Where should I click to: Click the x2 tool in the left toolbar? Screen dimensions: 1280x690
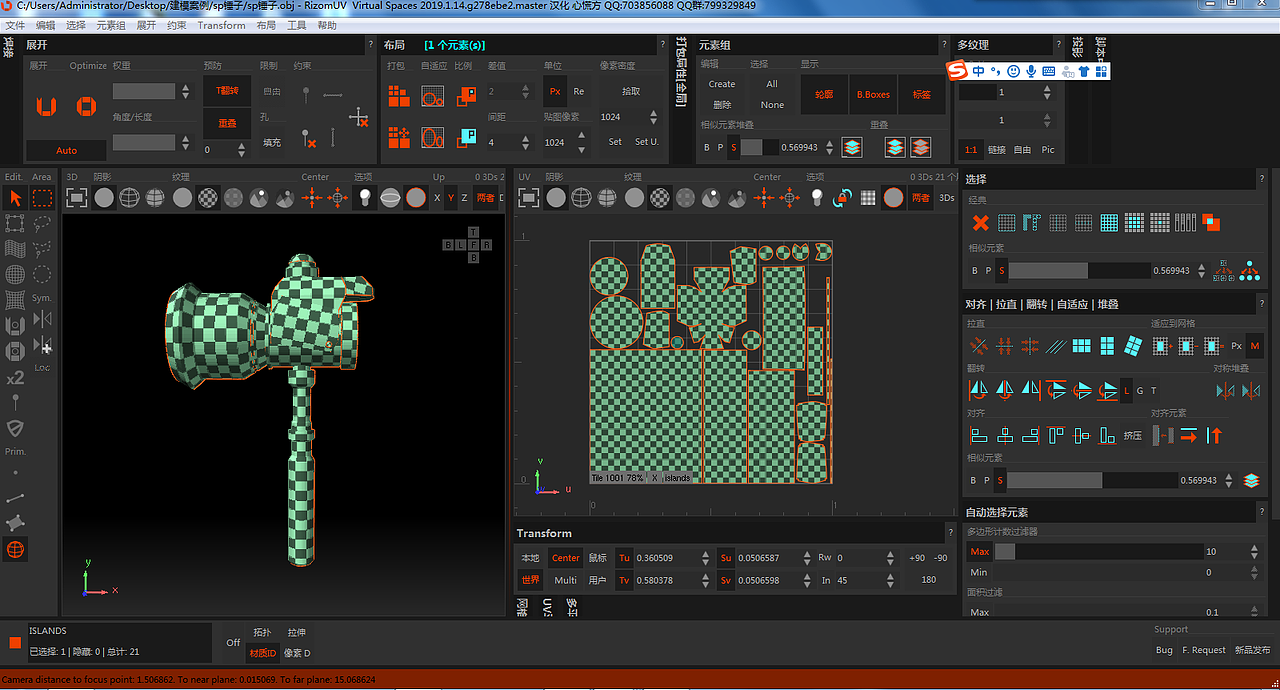(15, 378)
